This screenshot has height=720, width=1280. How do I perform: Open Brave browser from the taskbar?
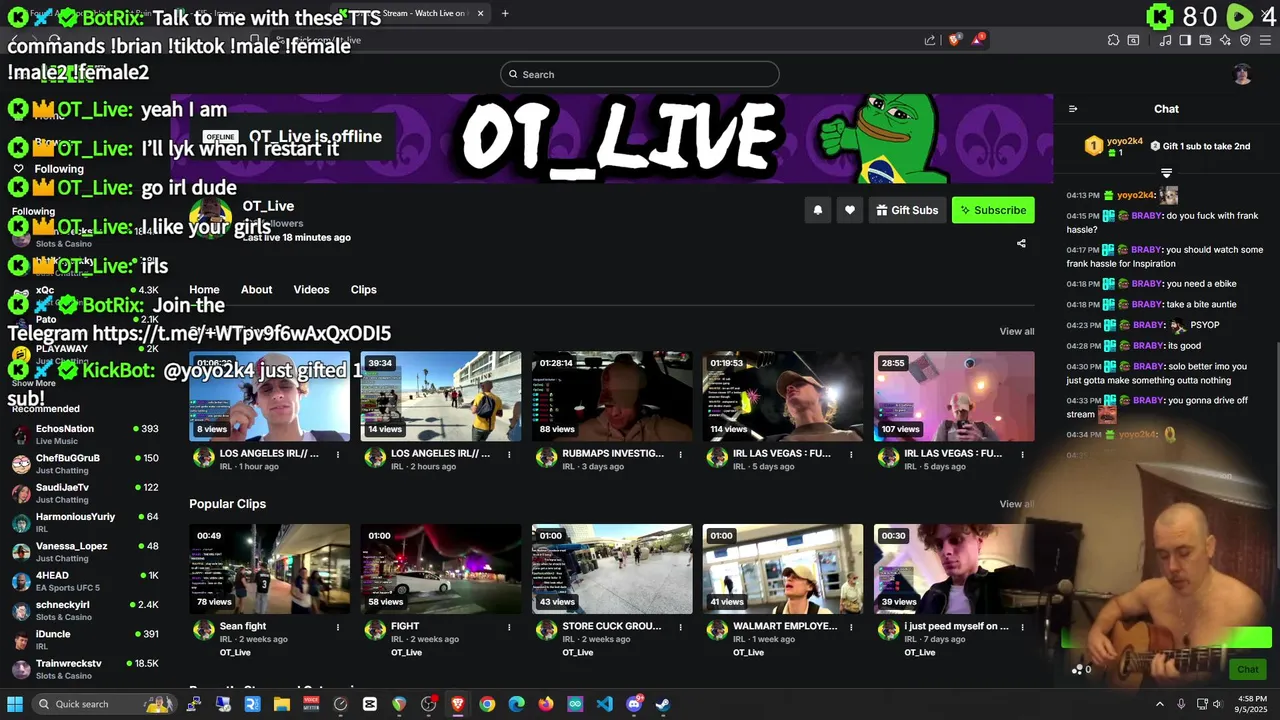pos(458,704)
